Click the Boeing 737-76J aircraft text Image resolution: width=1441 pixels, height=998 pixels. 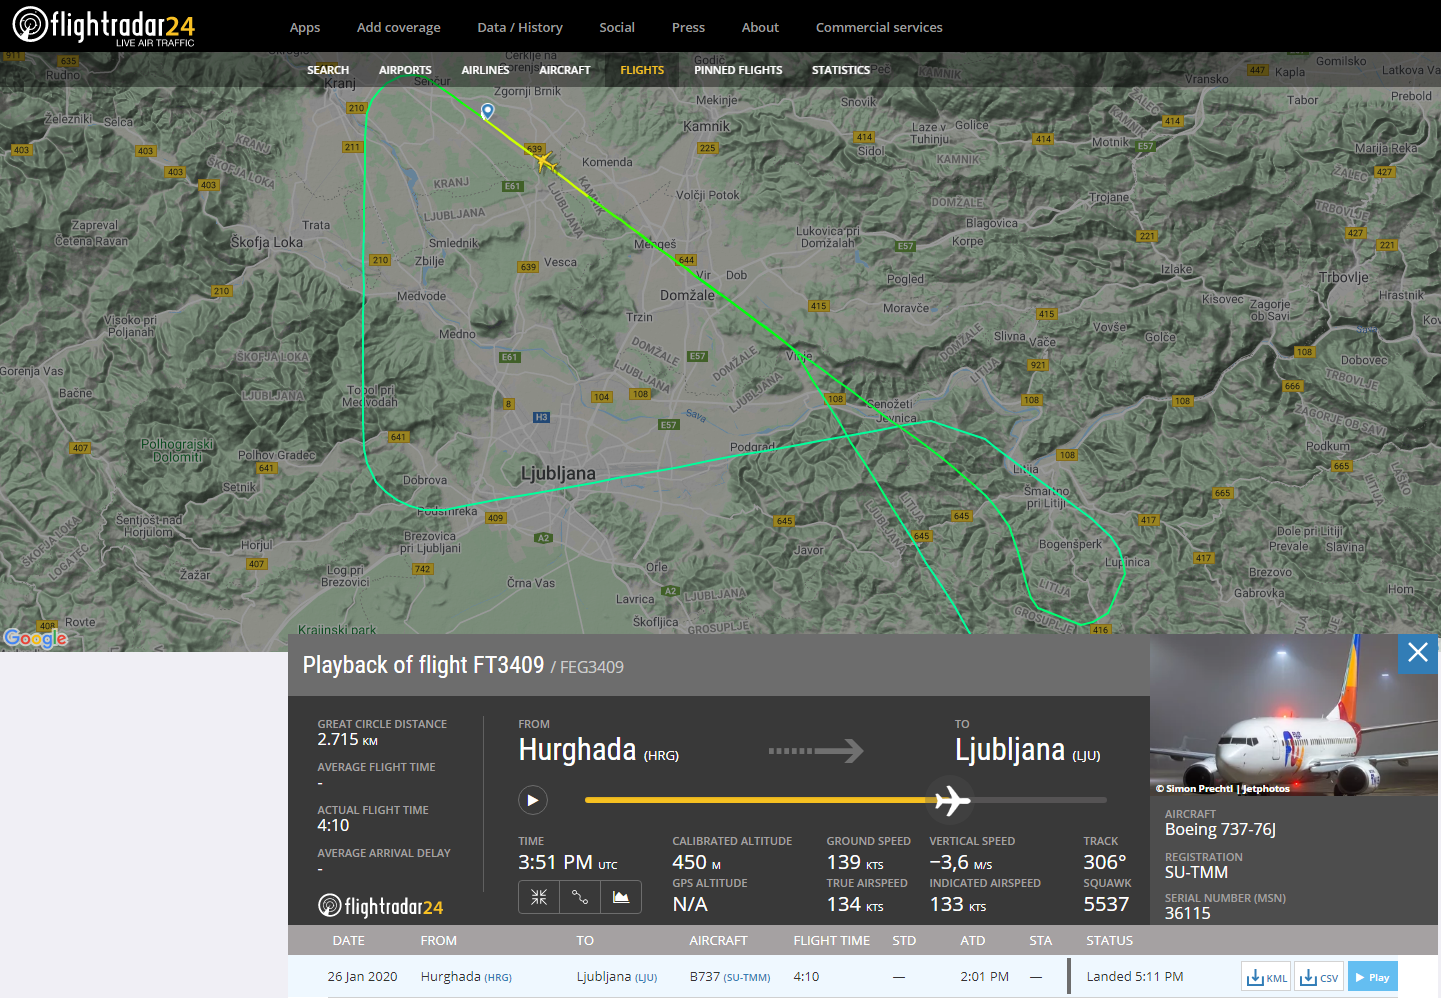(1220, 829)
